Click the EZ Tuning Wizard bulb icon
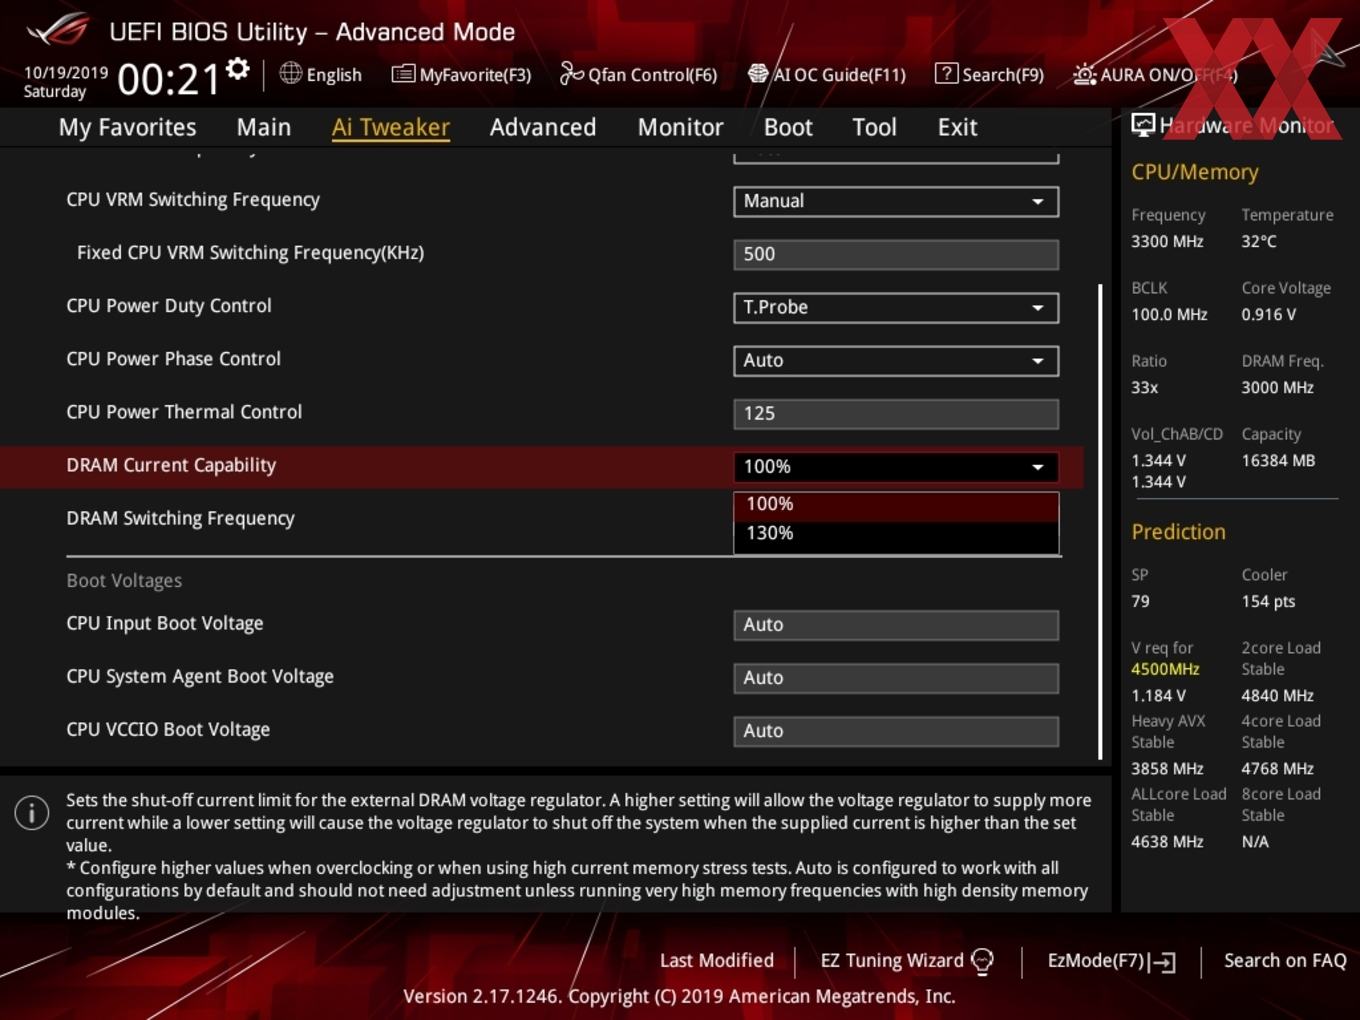1360x1020 pixels. tap(983, 961)
